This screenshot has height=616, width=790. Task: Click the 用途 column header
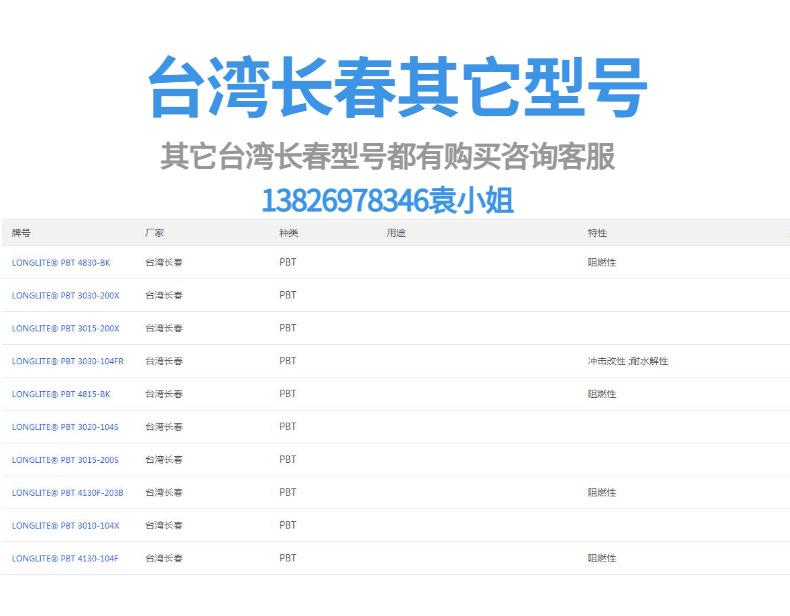(396, 233)
